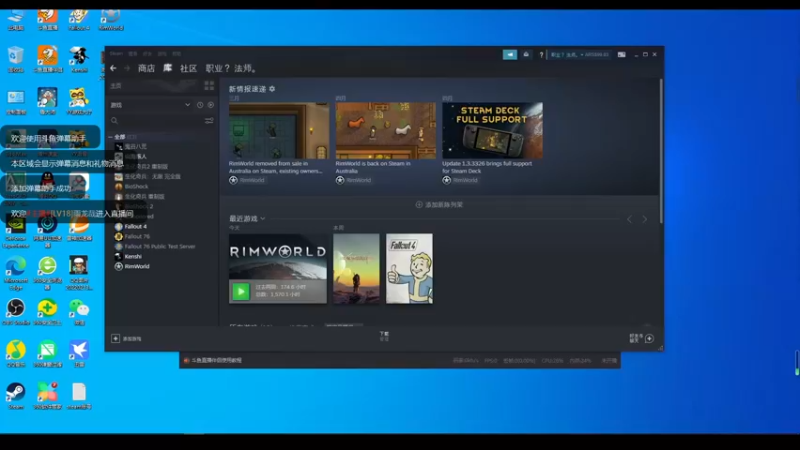Open the Steam menu in title bar

click(x=116, y=54)
